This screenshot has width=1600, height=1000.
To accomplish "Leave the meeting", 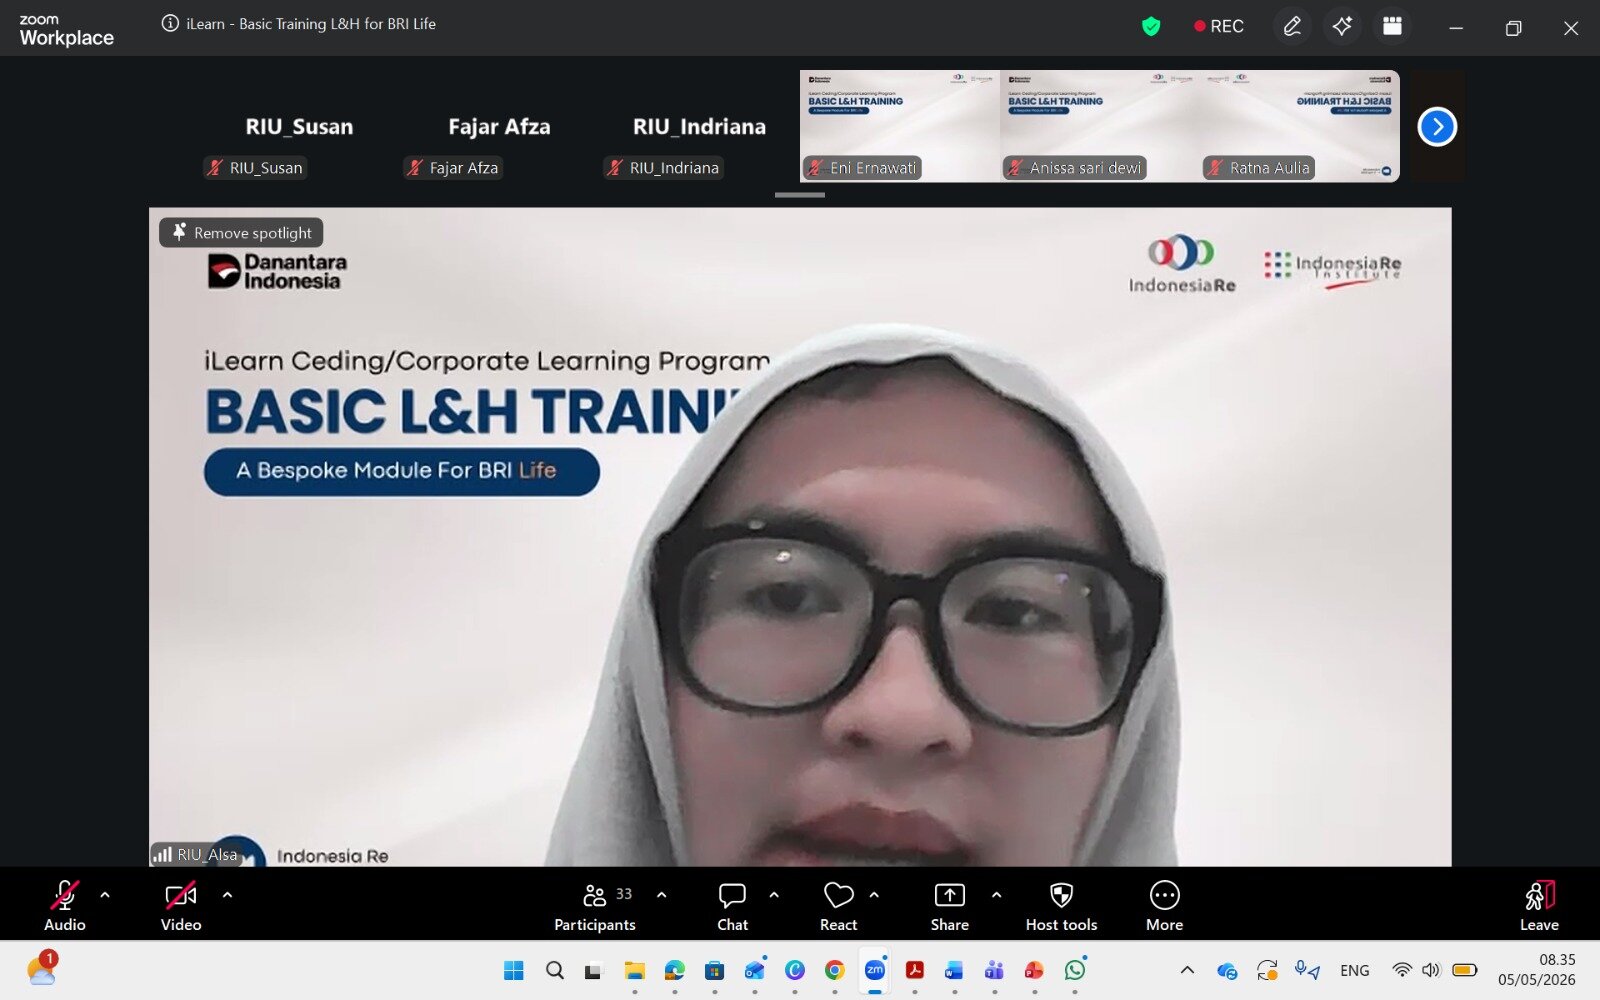I will [x=1540, y=905].
